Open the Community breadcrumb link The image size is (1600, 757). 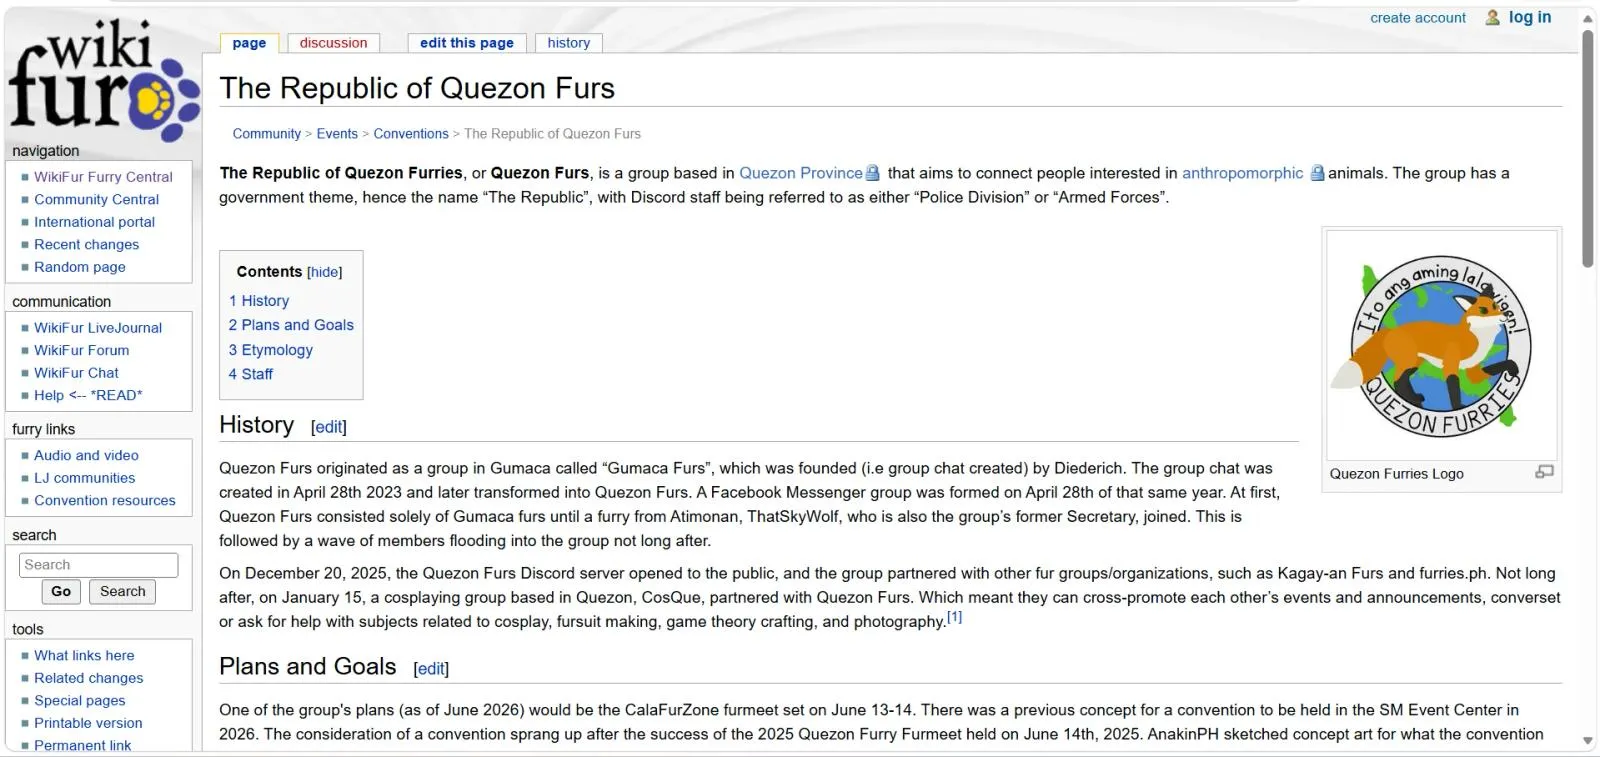[x=266, y=134]
